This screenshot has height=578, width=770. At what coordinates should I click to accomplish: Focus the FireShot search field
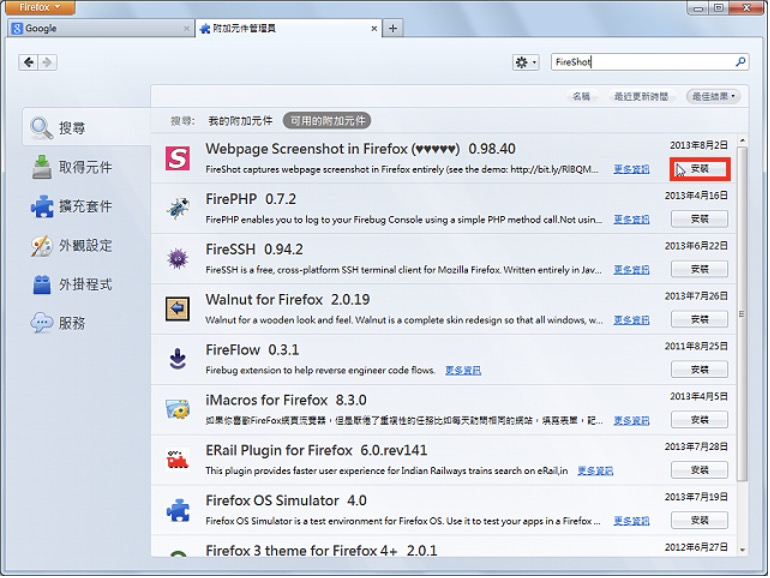(649, 62)
